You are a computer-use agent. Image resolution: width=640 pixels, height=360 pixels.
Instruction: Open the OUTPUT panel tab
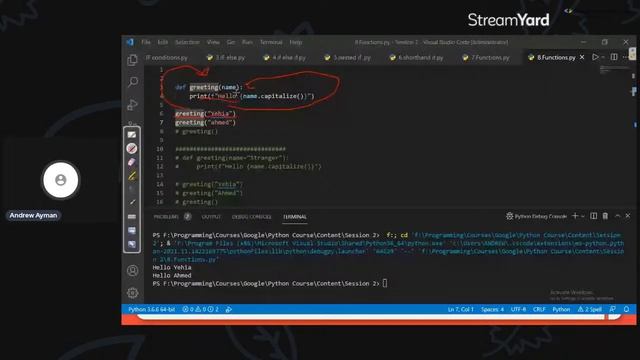(211, 217)
